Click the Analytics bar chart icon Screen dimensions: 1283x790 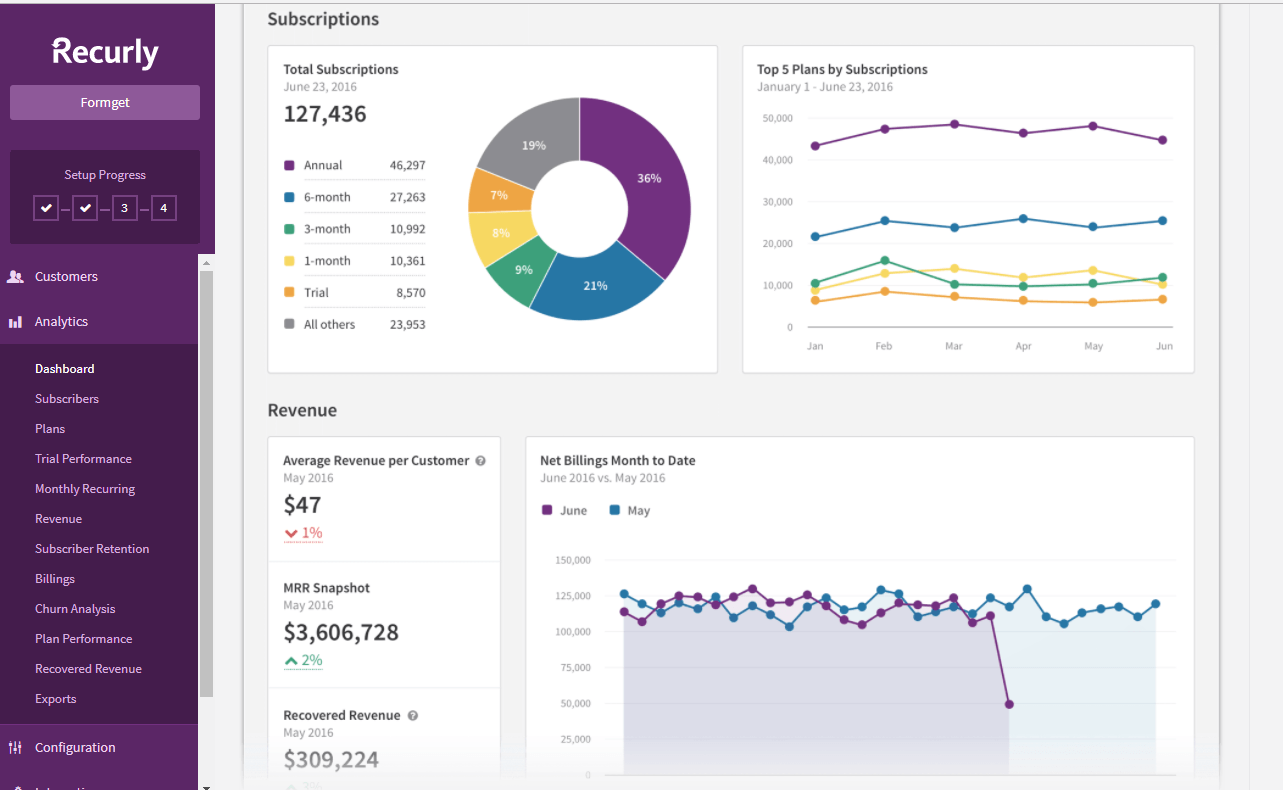point(15,322)
